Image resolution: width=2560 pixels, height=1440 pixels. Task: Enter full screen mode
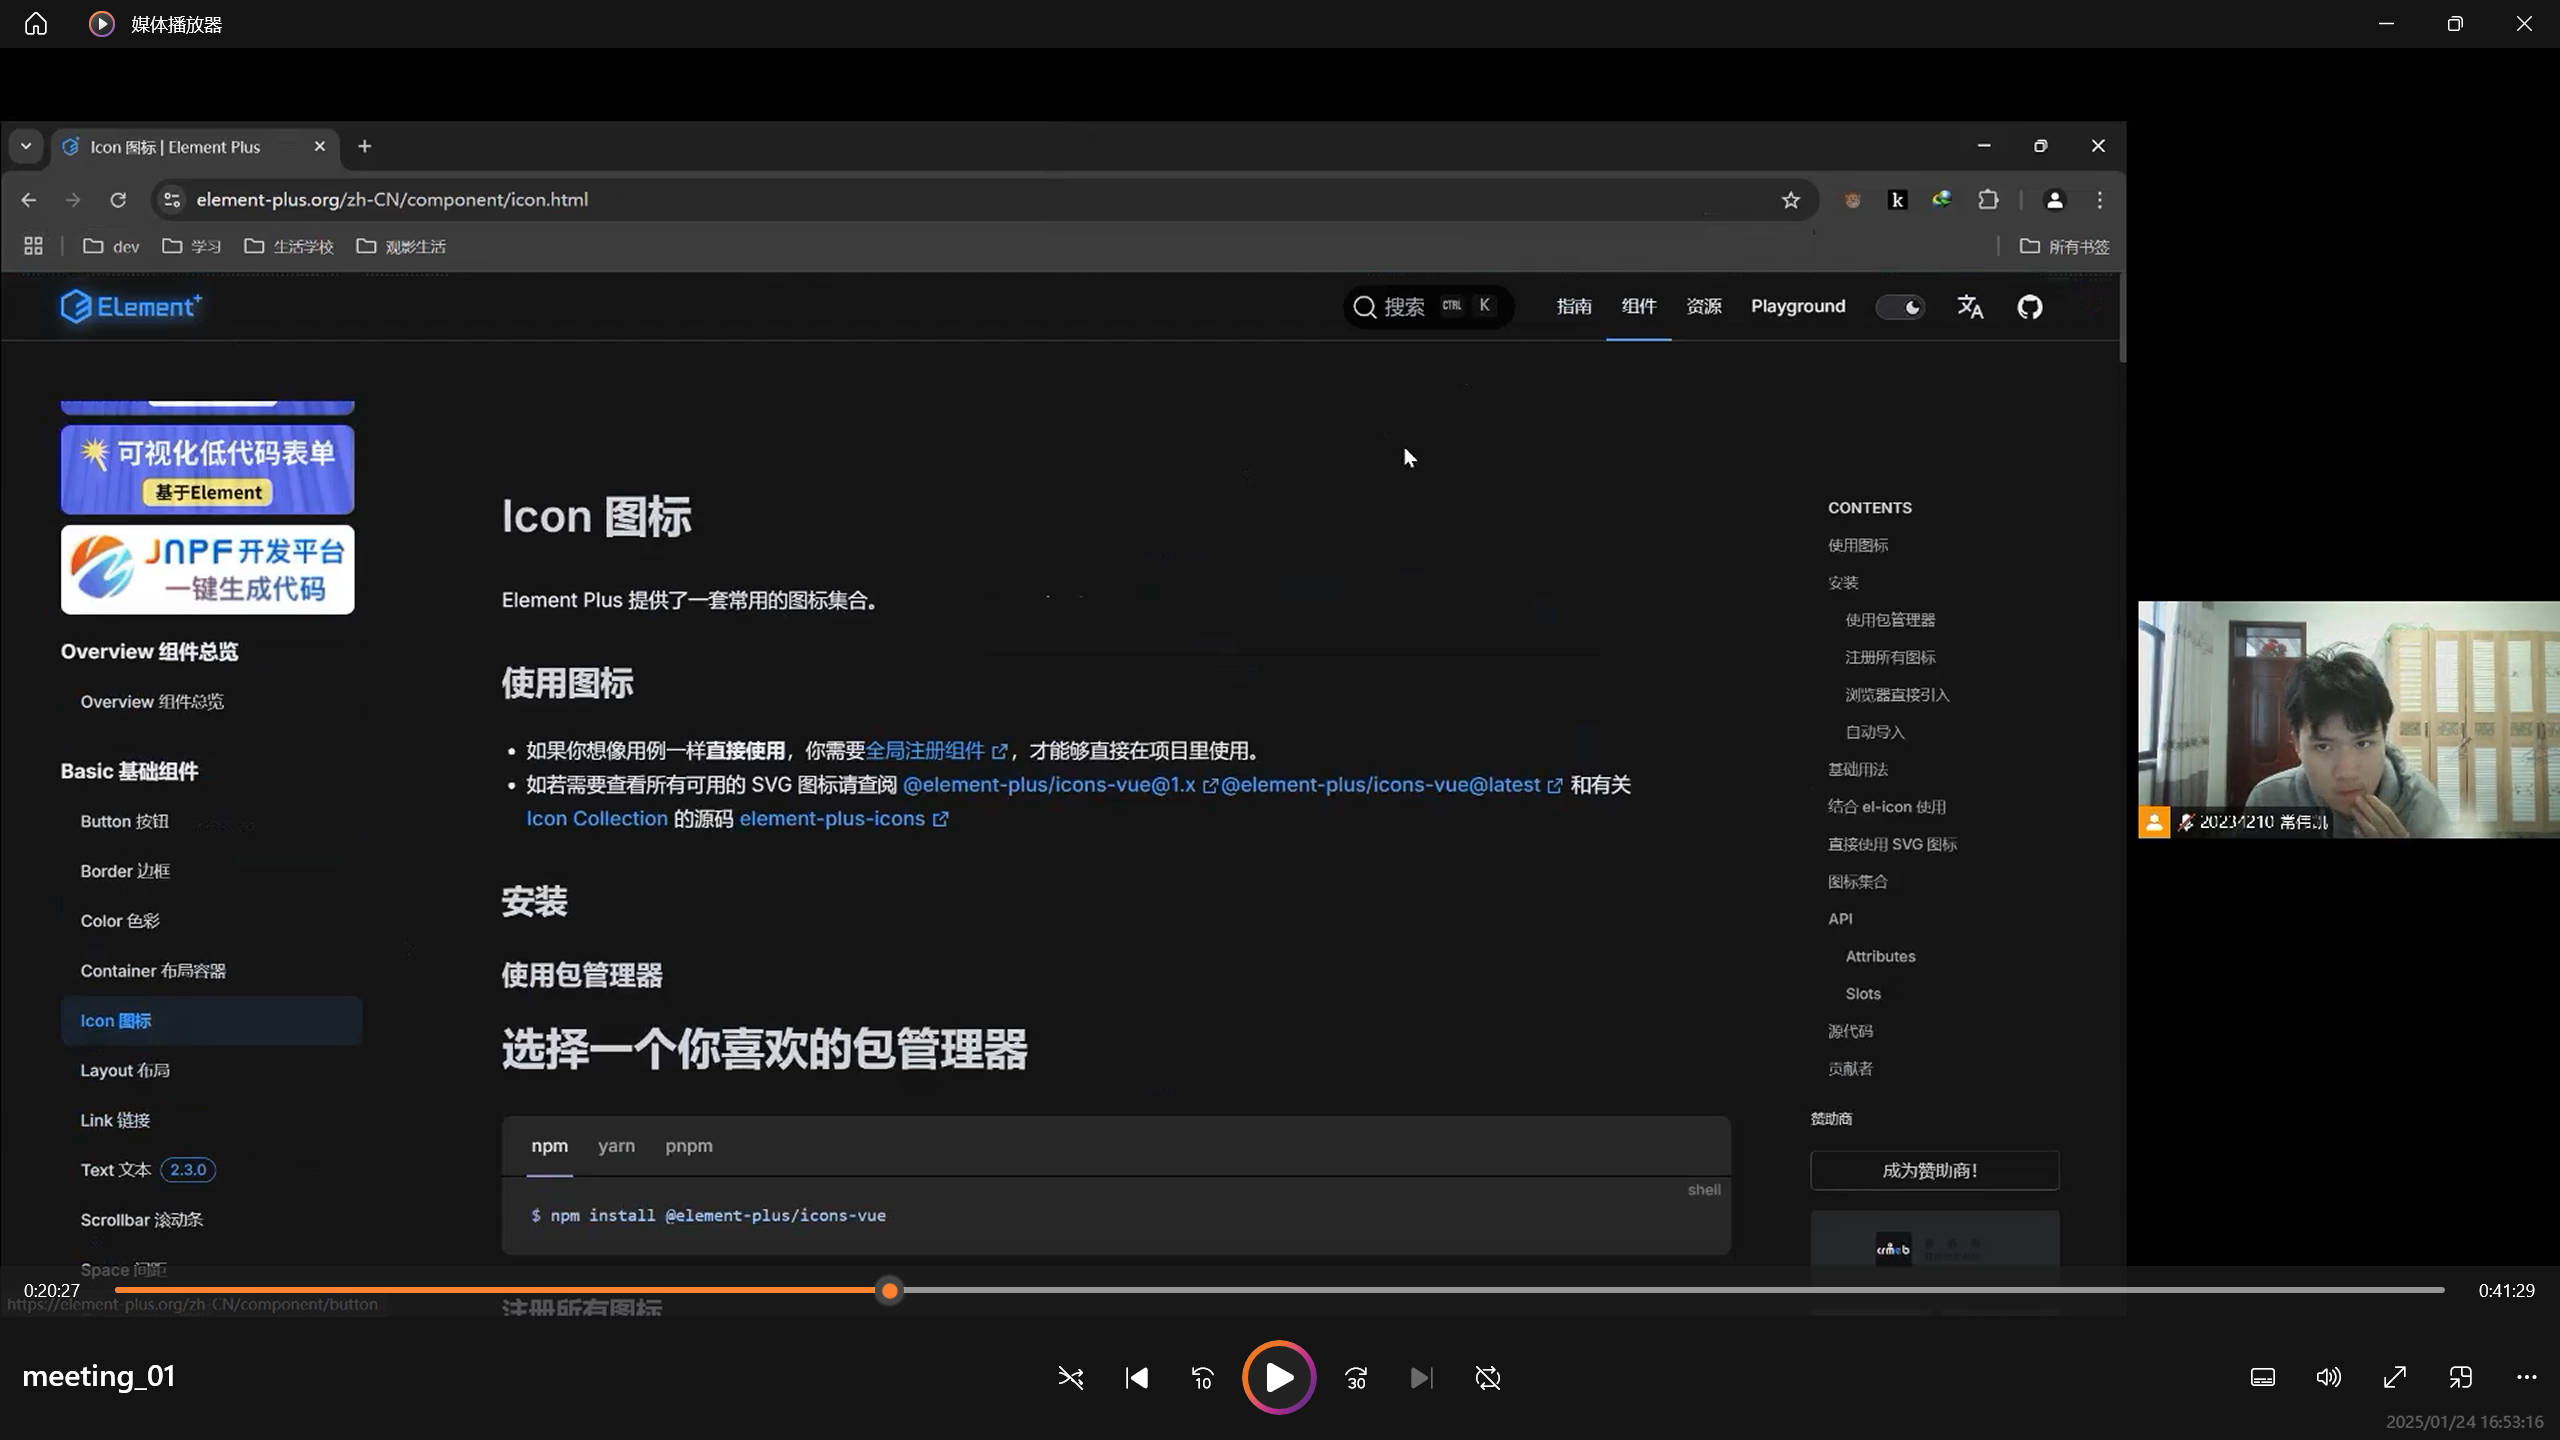[2395, 1378]
